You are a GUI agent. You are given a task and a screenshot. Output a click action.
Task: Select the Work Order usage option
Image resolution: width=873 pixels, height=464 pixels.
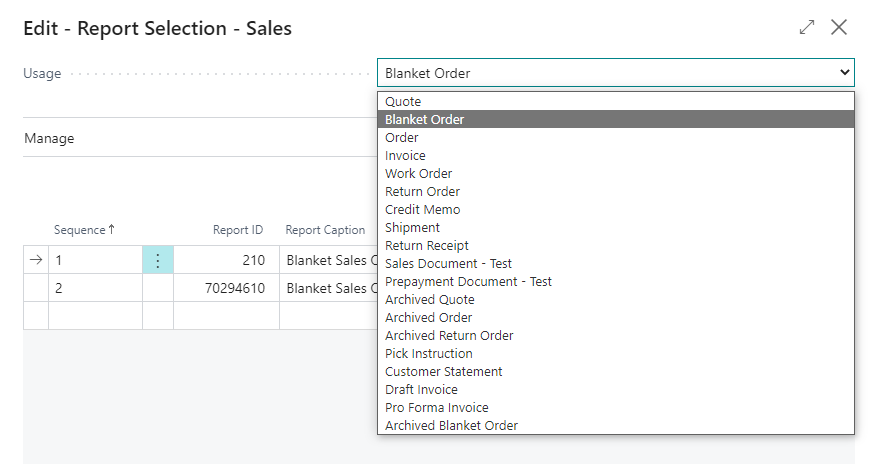pyautogui.click(x=418, y=174)
